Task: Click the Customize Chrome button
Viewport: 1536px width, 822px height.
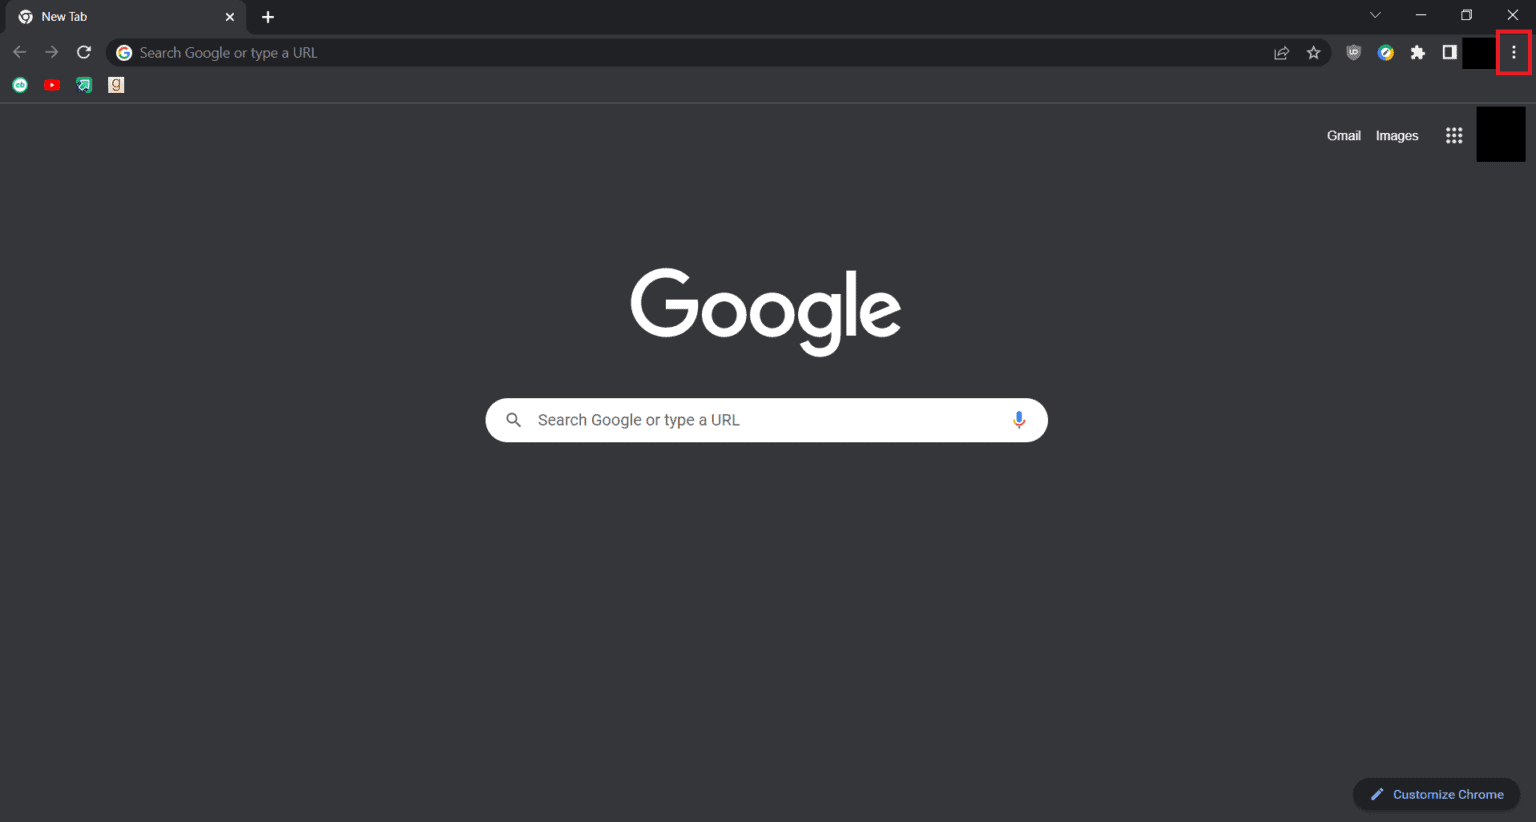Action: [x=1436, y=794]
